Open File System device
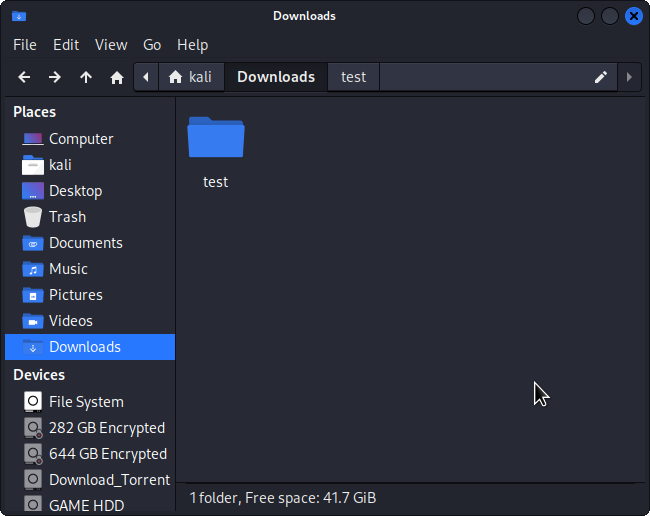This screenshot has width=650, height=516. pyautogui.click(x=90, y=402)
